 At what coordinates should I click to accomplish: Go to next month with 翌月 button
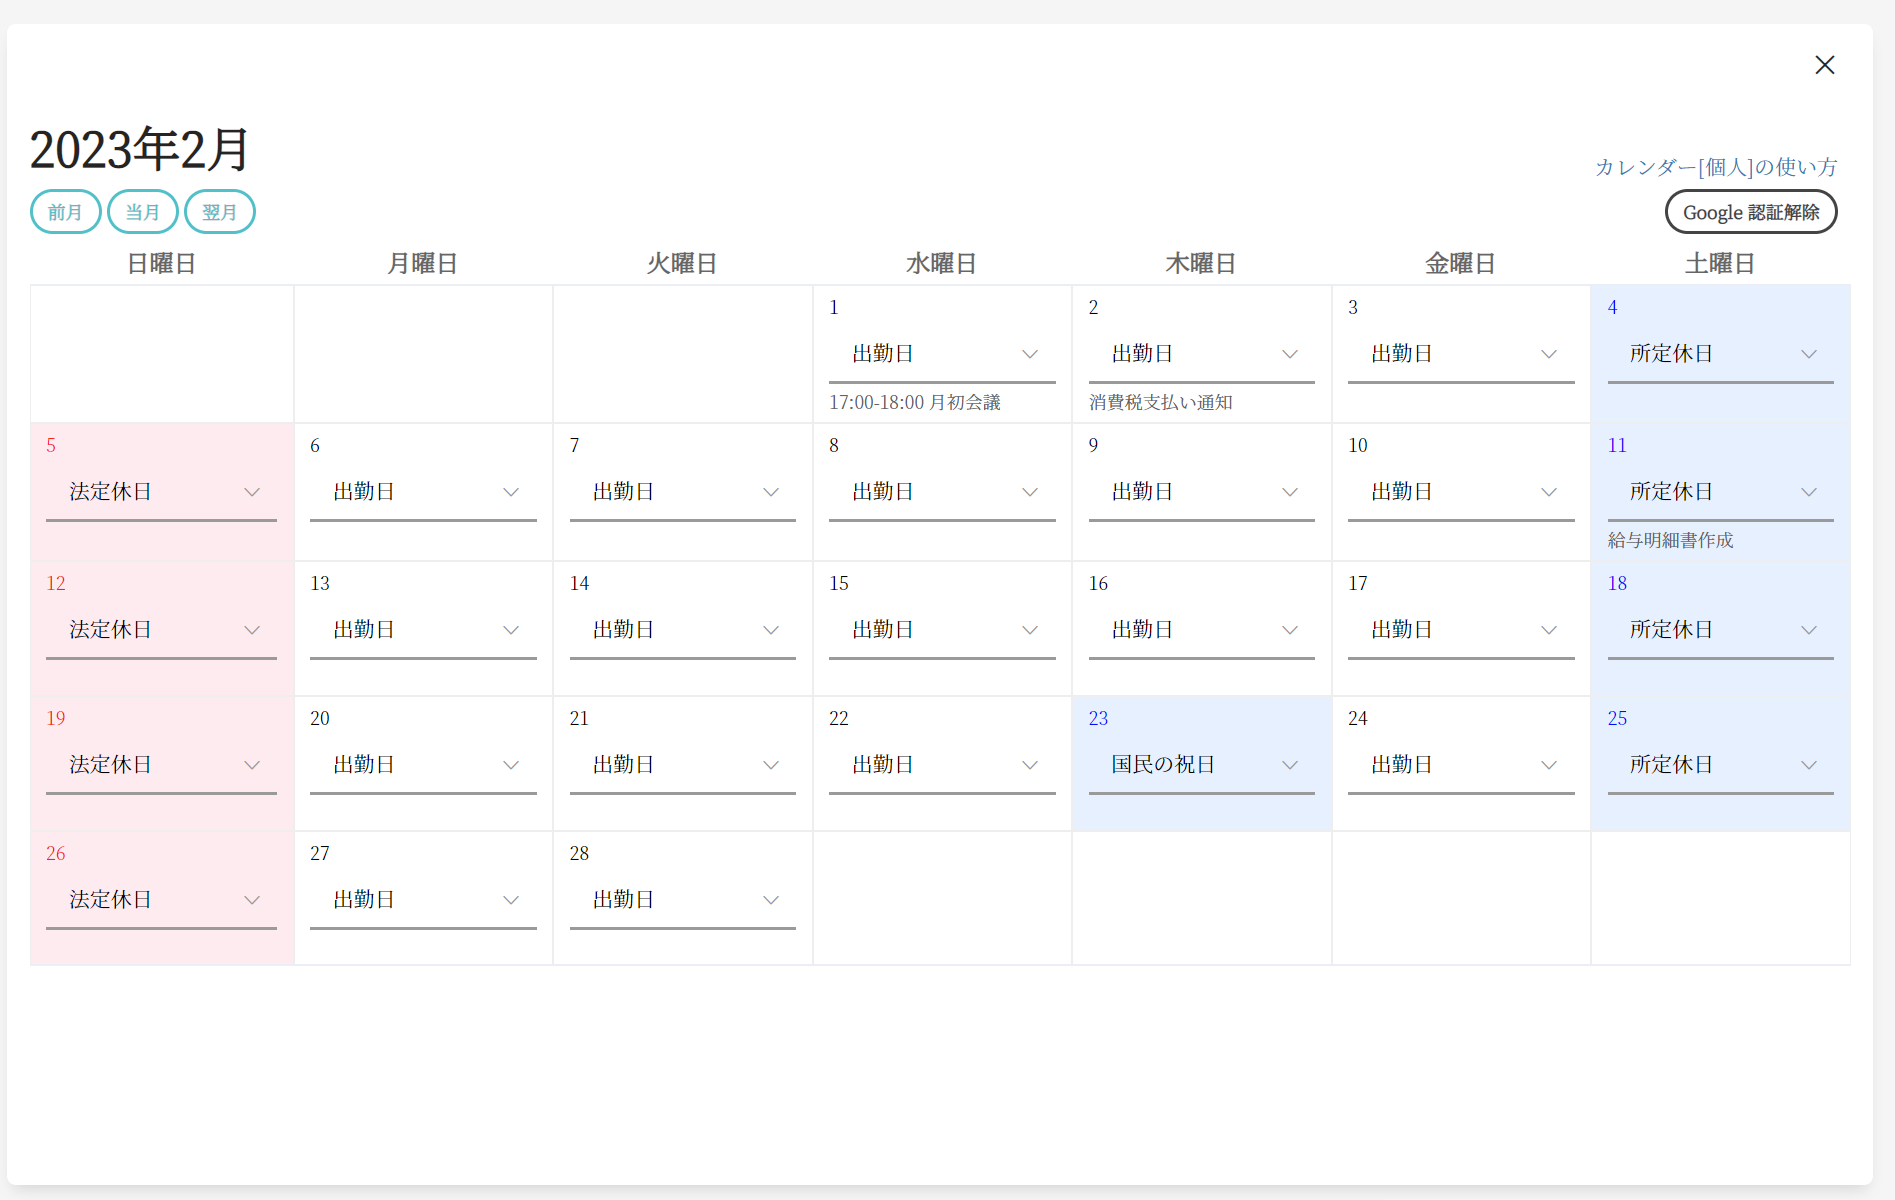click(x=220, y=212)
